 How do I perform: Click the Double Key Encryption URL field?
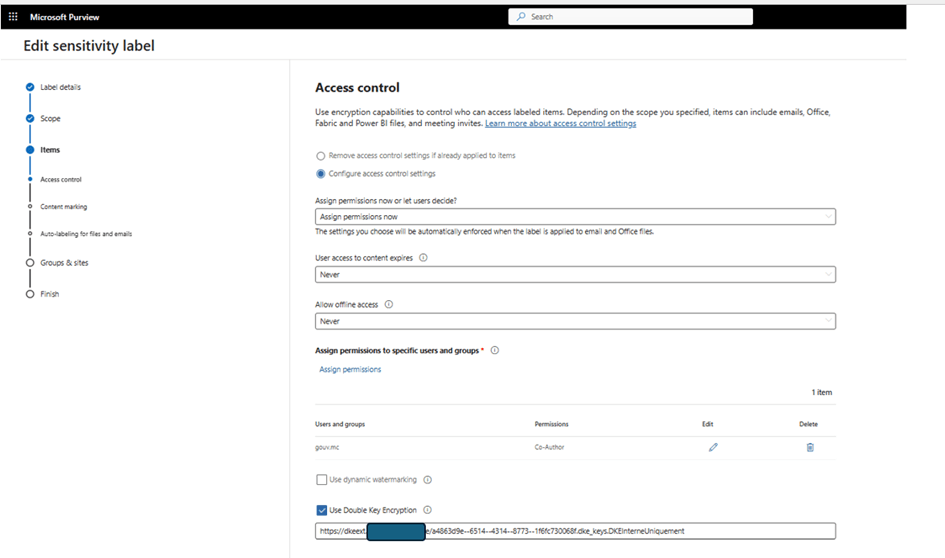(600, 531)
